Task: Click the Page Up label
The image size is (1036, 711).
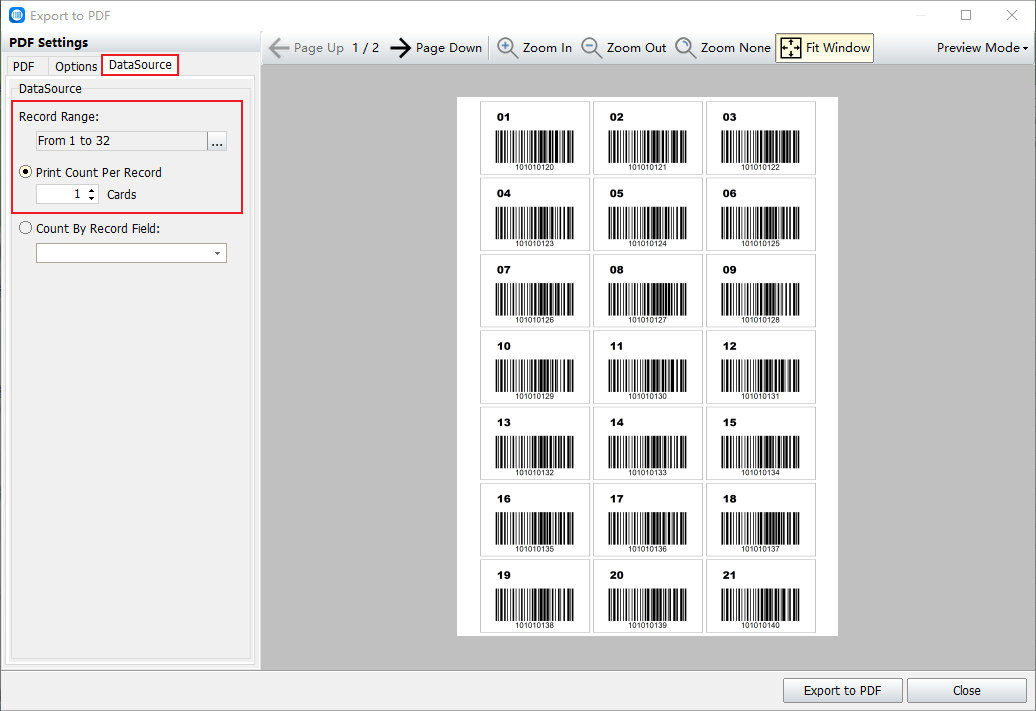Action: pyautogui.click(x=318, y=48)
